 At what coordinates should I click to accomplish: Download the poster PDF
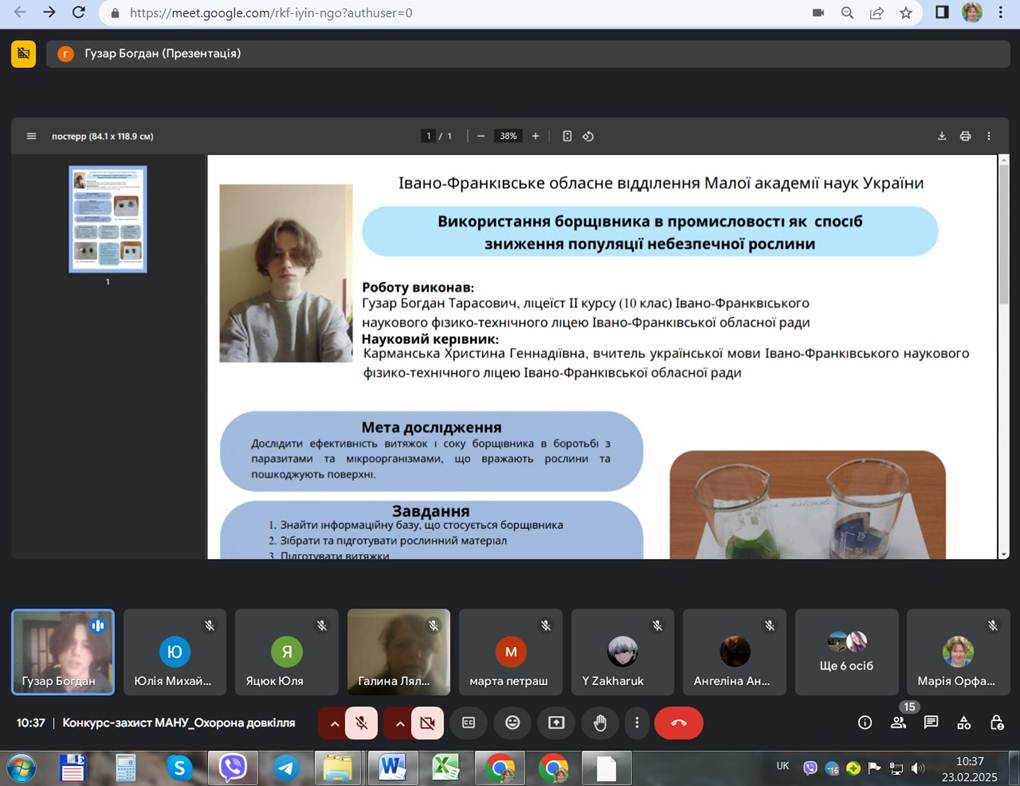tap(941, 136)
